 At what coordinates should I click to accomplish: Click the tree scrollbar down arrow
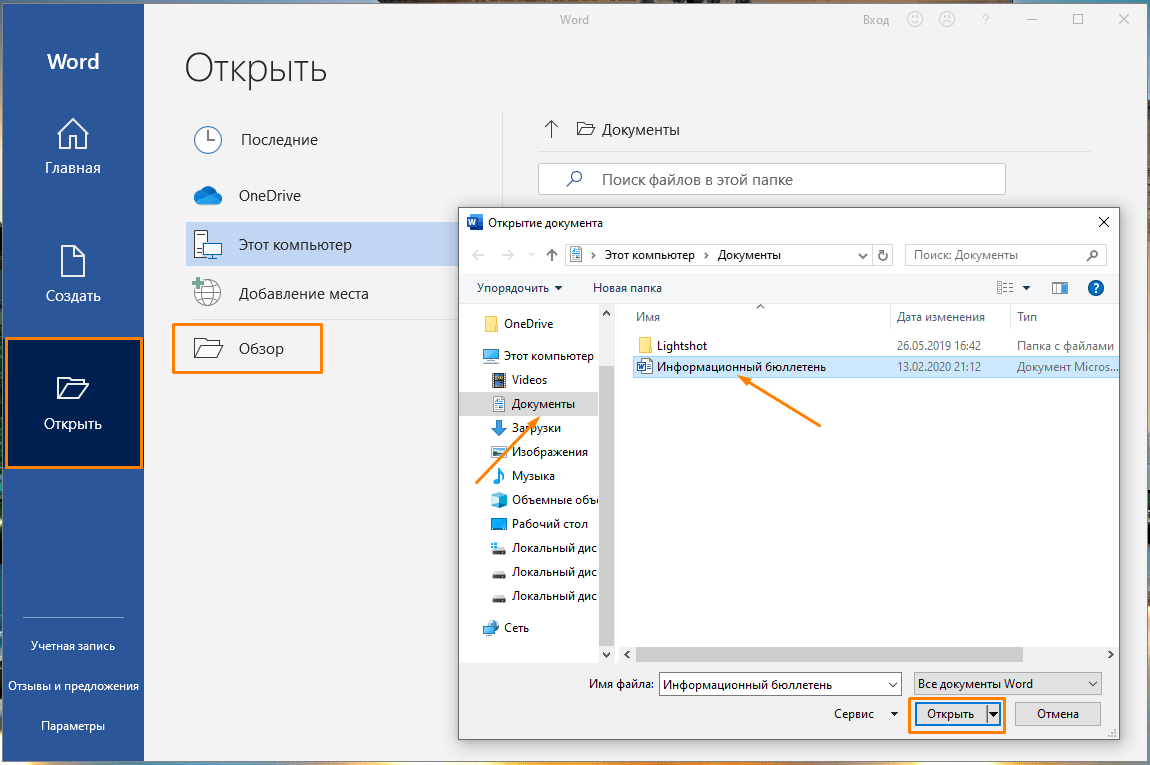point(607,654)
